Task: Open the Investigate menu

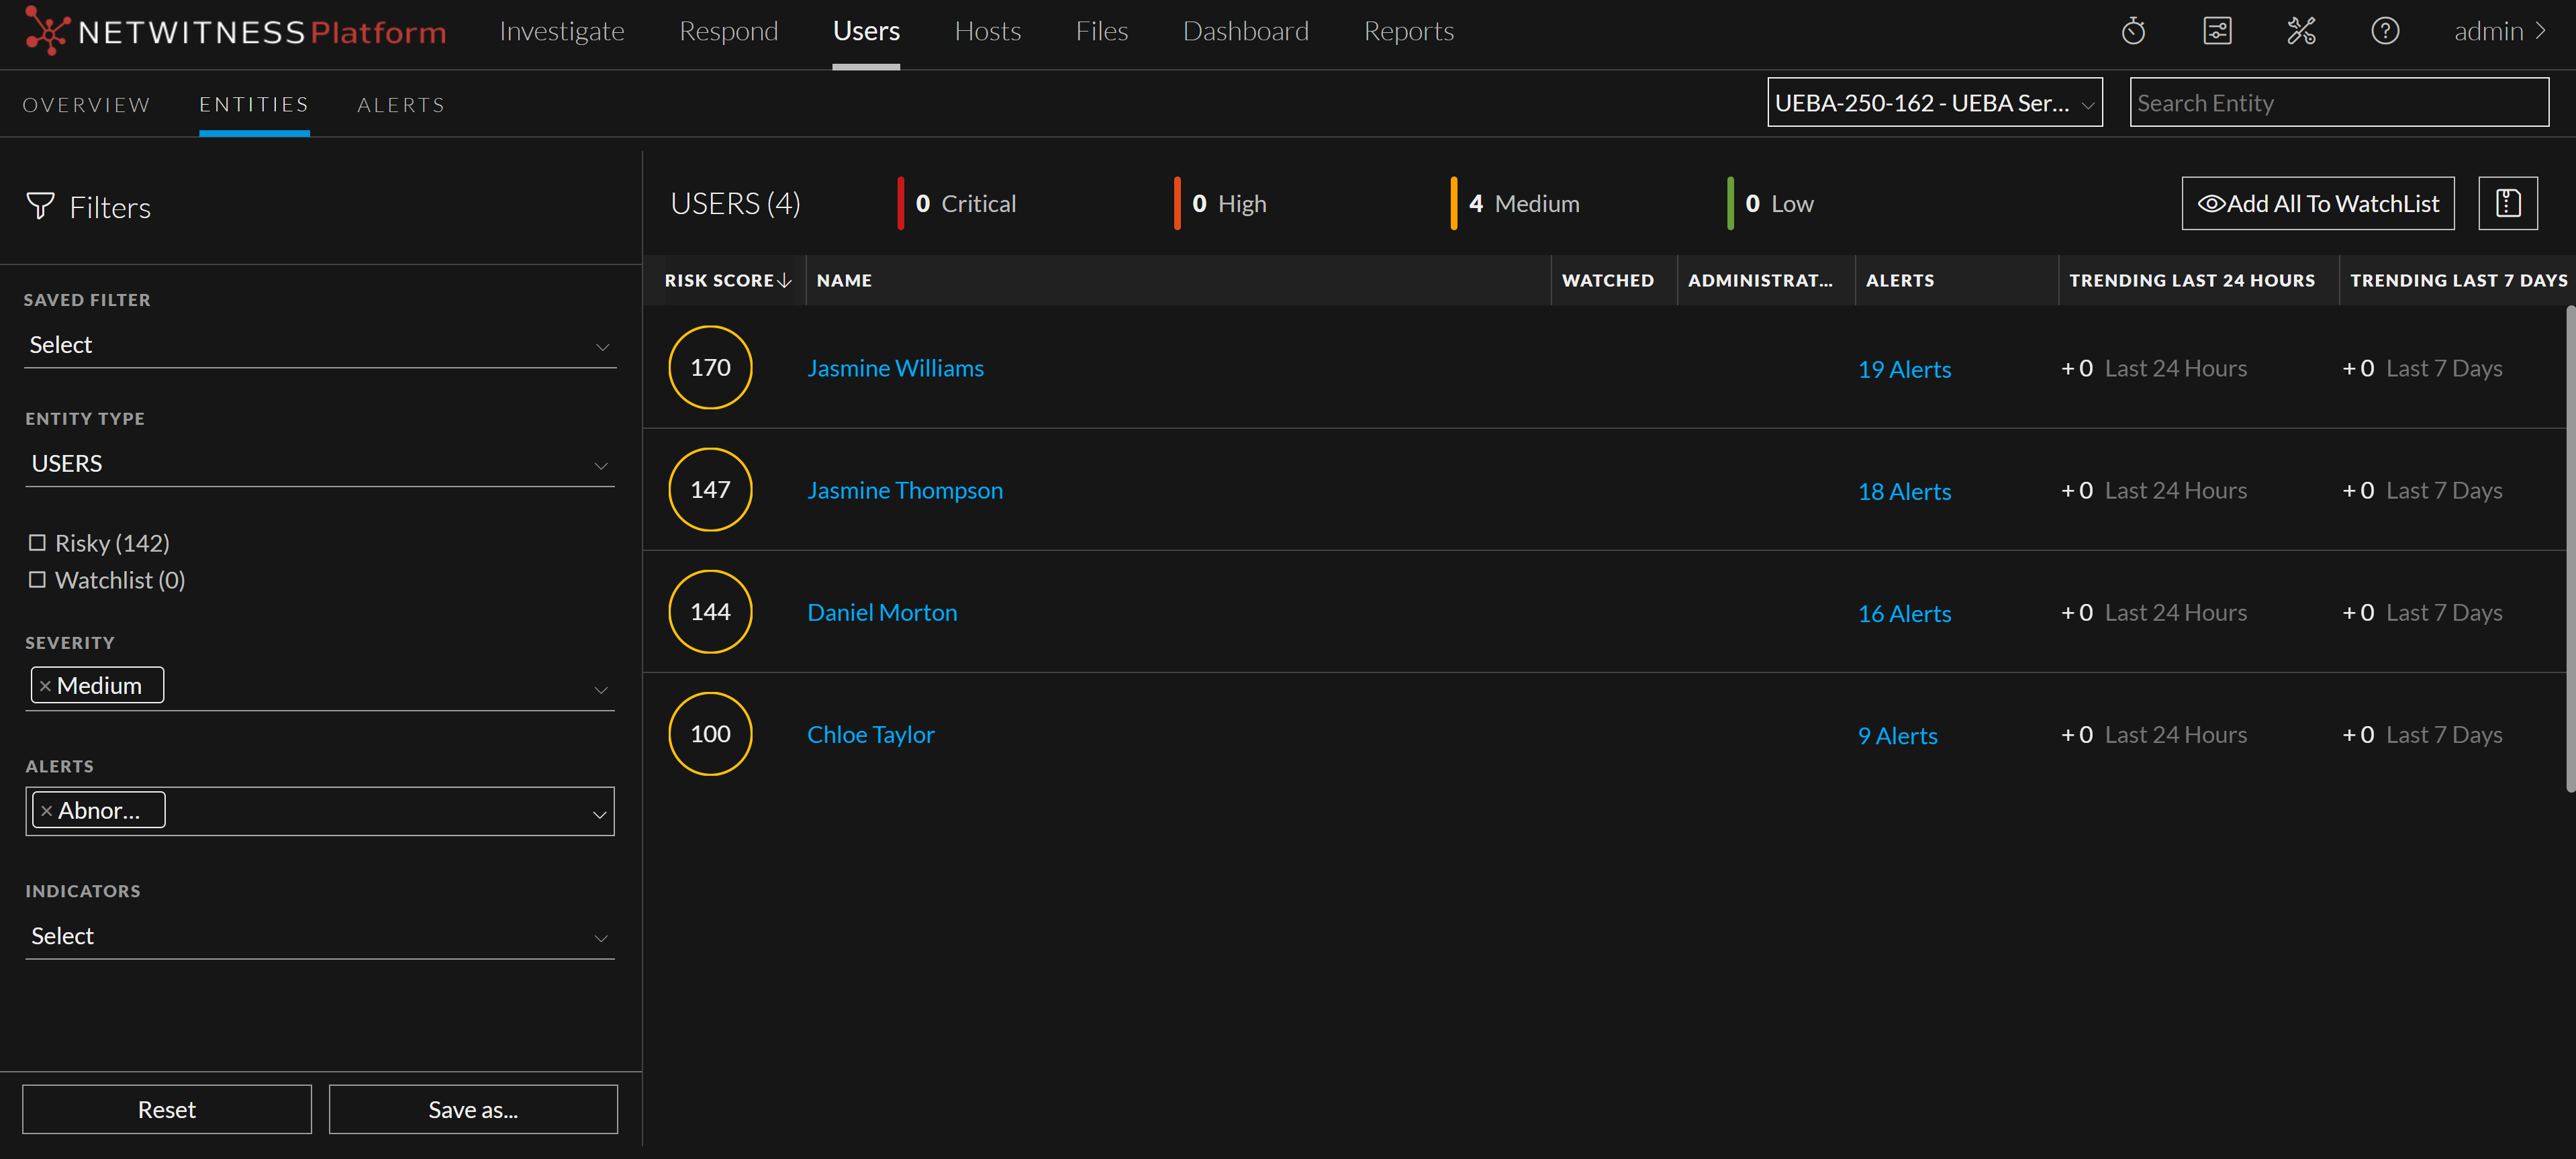Action: point(561,32)
